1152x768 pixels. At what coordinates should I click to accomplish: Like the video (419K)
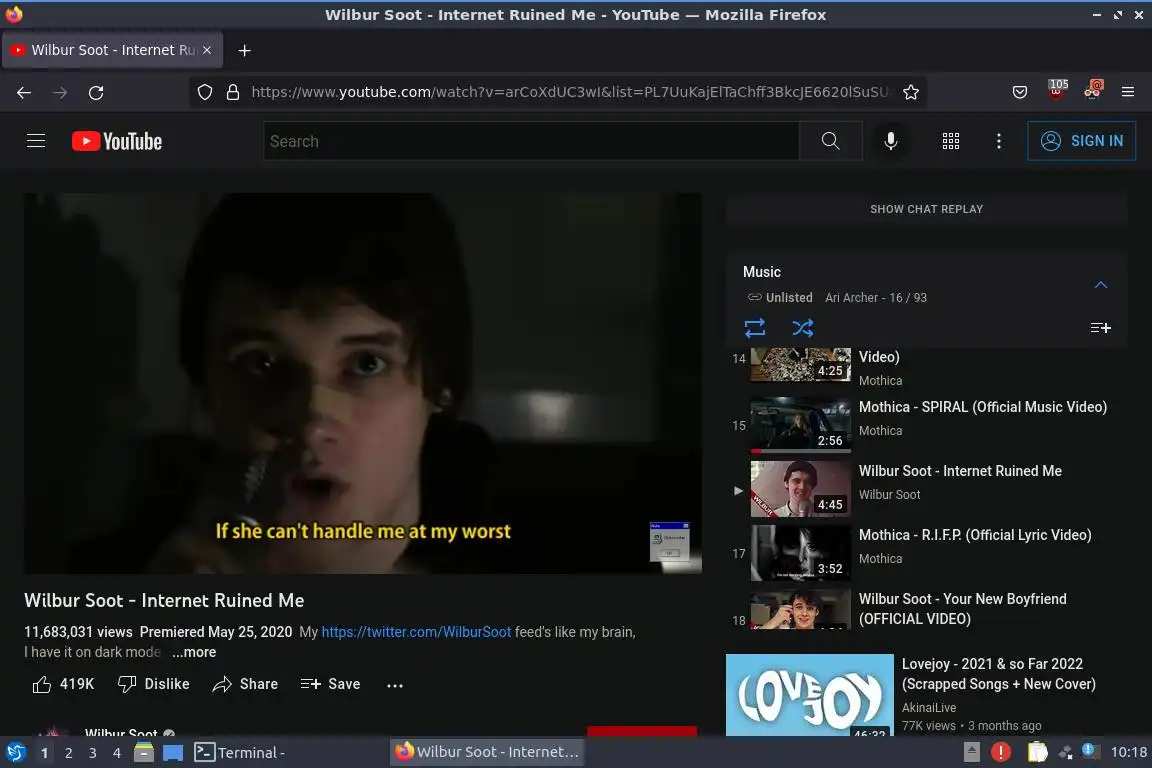point(63,684)
